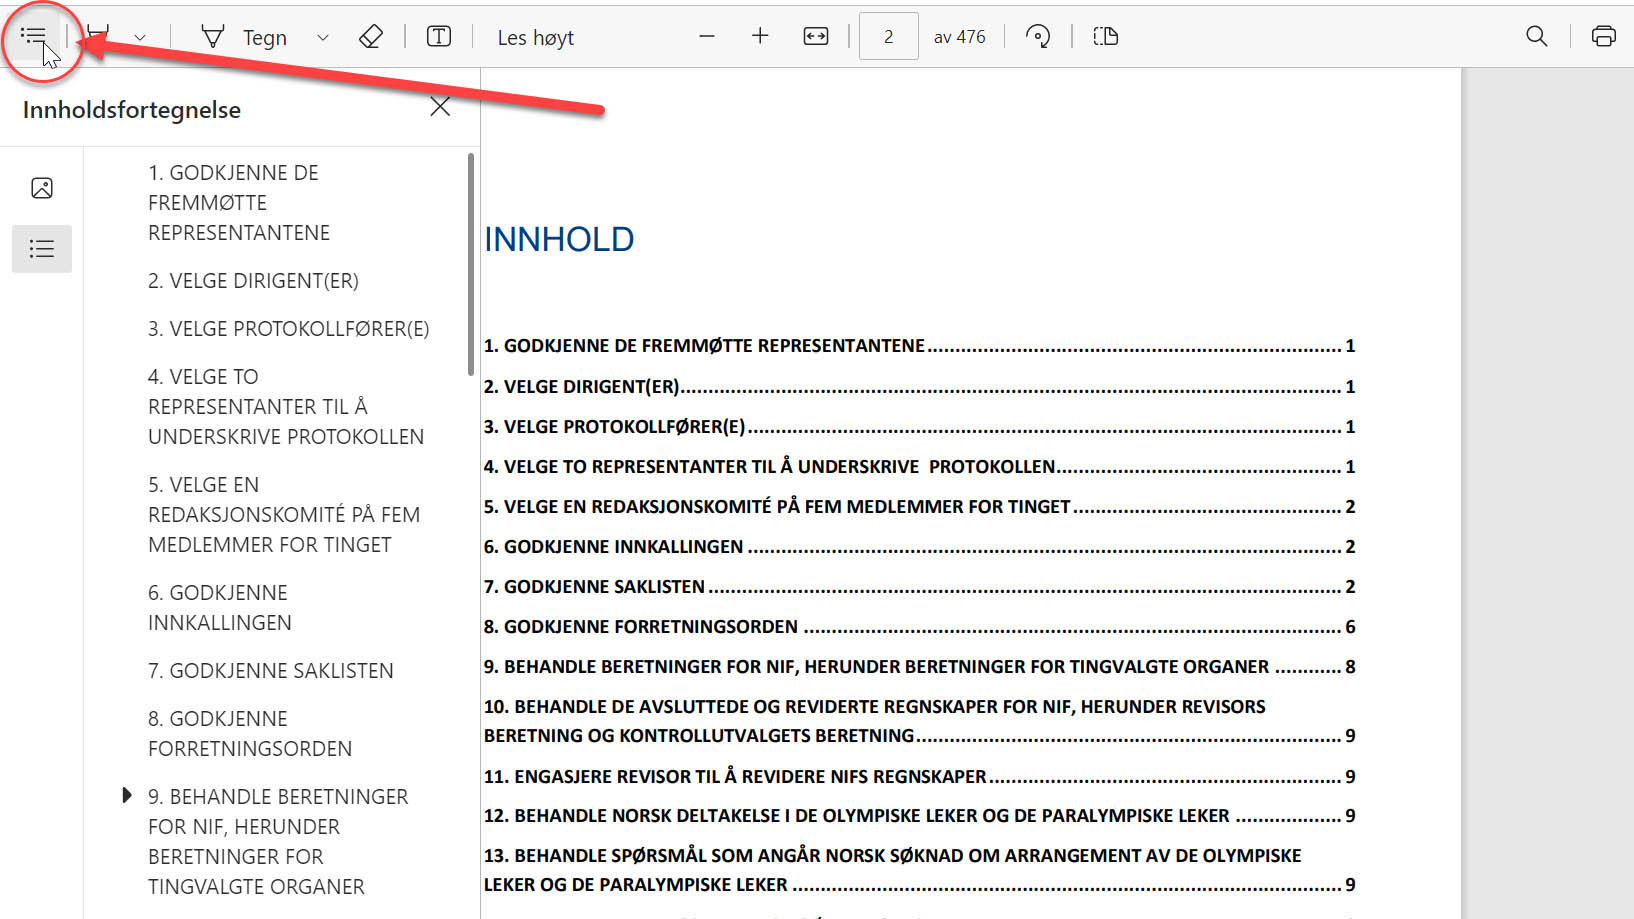The height and width of the screenshot is (919, 1634).
Task: Select the eraser tool
Action: pos(371,37)
